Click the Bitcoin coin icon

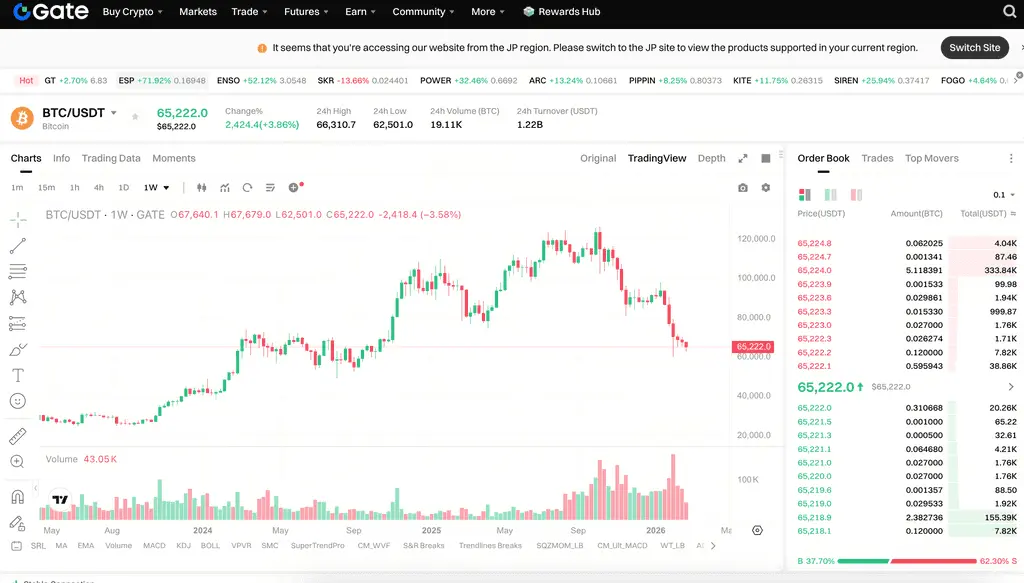pos(22,118)
